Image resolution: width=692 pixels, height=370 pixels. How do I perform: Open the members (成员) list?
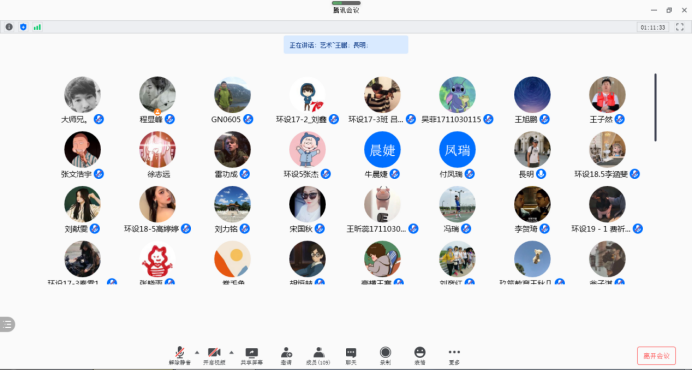[318, 356]
